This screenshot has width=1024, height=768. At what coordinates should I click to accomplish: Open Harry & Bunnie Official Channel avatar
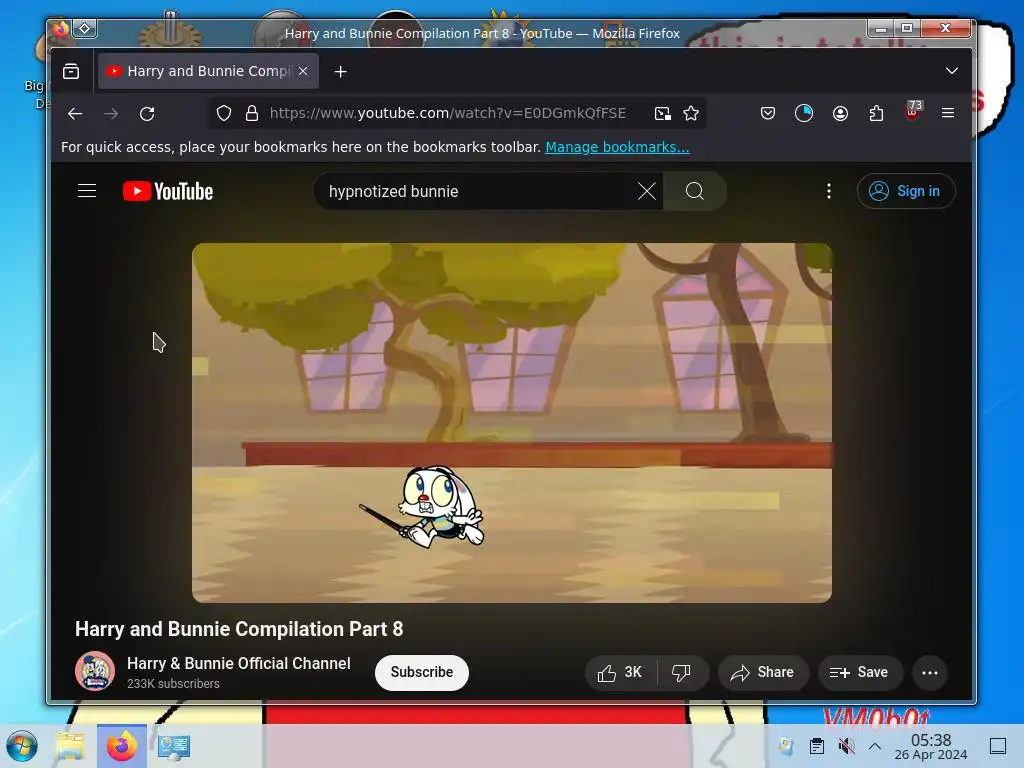point(95,671)
